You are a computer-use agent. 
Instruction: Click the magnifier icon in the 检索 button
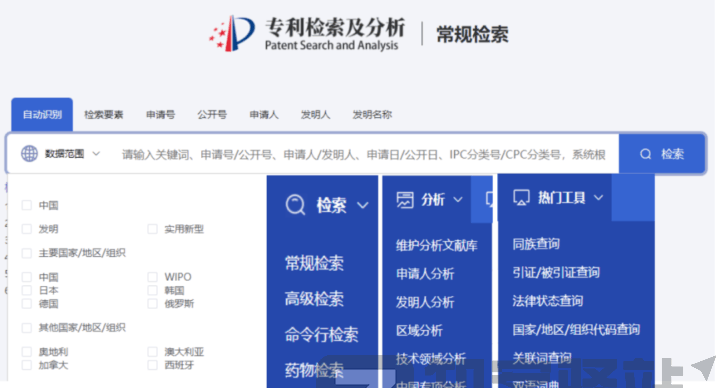tap(646, 154)
